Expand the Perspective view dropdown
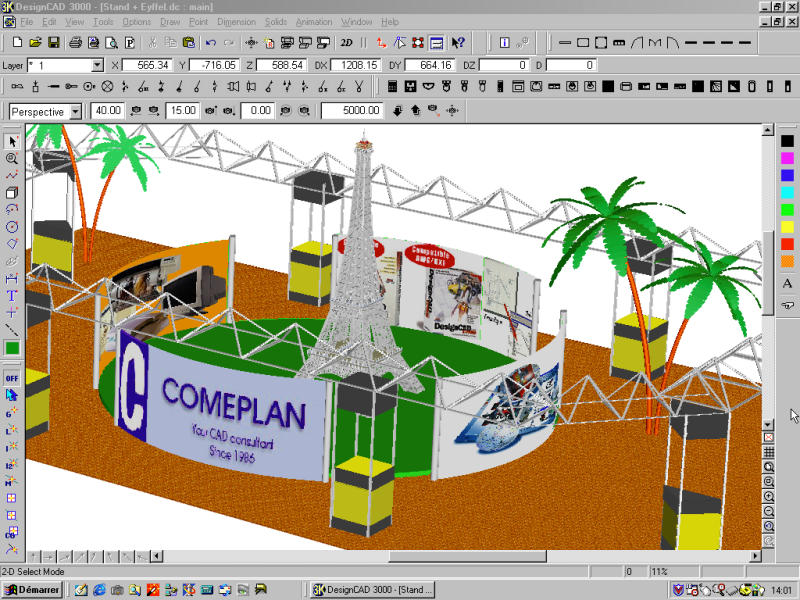 point(75,111)
